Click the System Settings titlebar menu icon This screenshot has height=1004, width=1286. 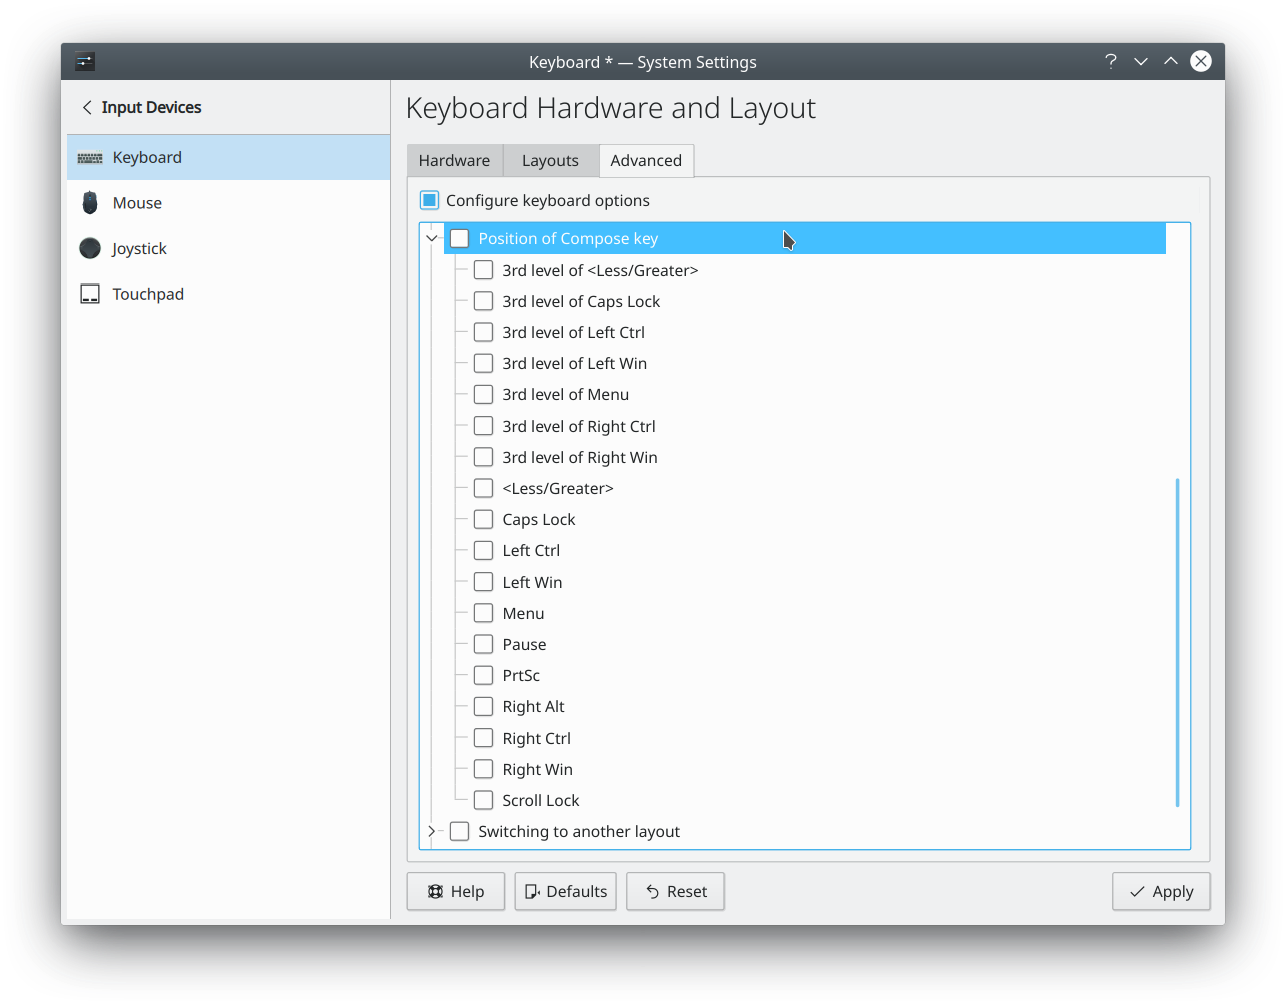pyautogui.click(x=85, y=62)
